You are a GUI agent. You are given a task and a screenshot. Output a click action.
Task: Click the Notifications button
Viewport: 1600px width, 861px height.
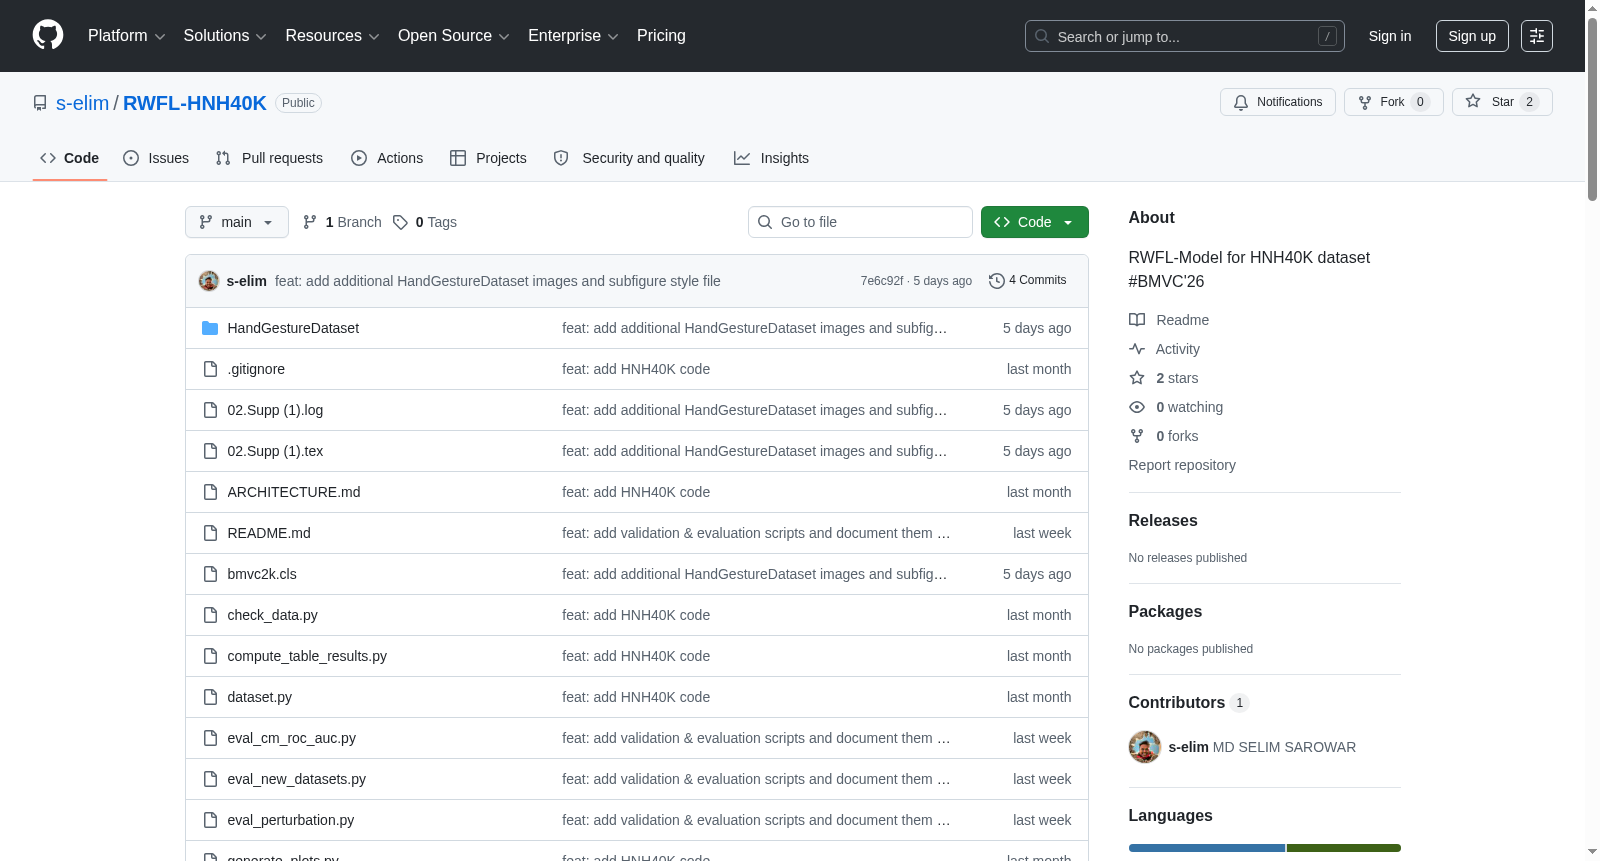(1278, 102)
